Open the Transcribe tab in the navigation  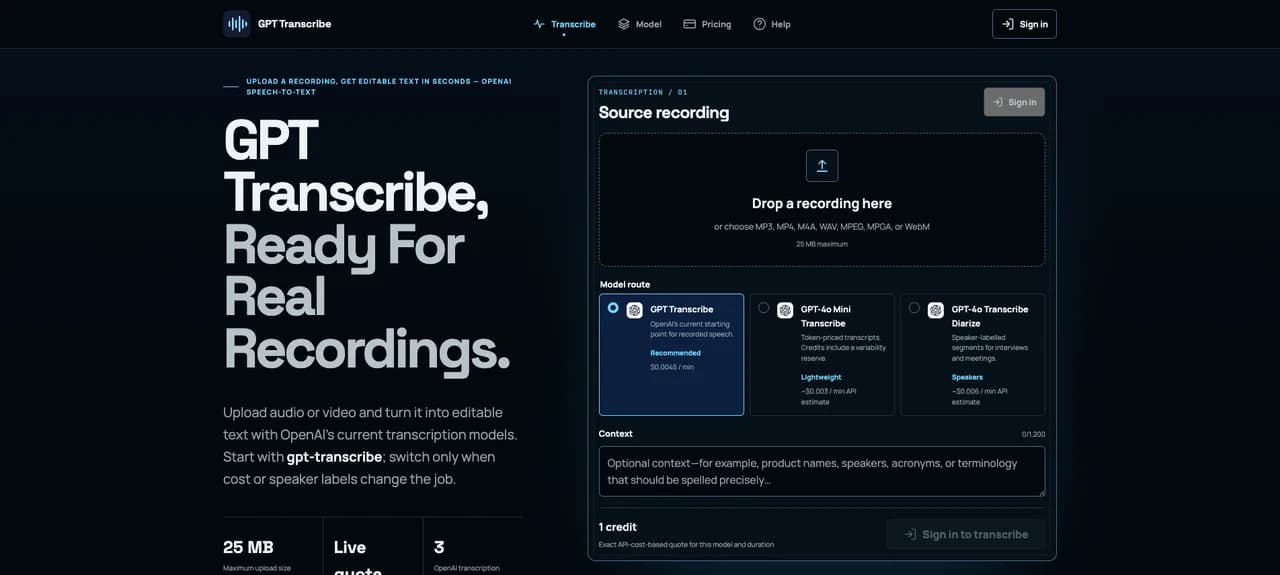point(564,24)
